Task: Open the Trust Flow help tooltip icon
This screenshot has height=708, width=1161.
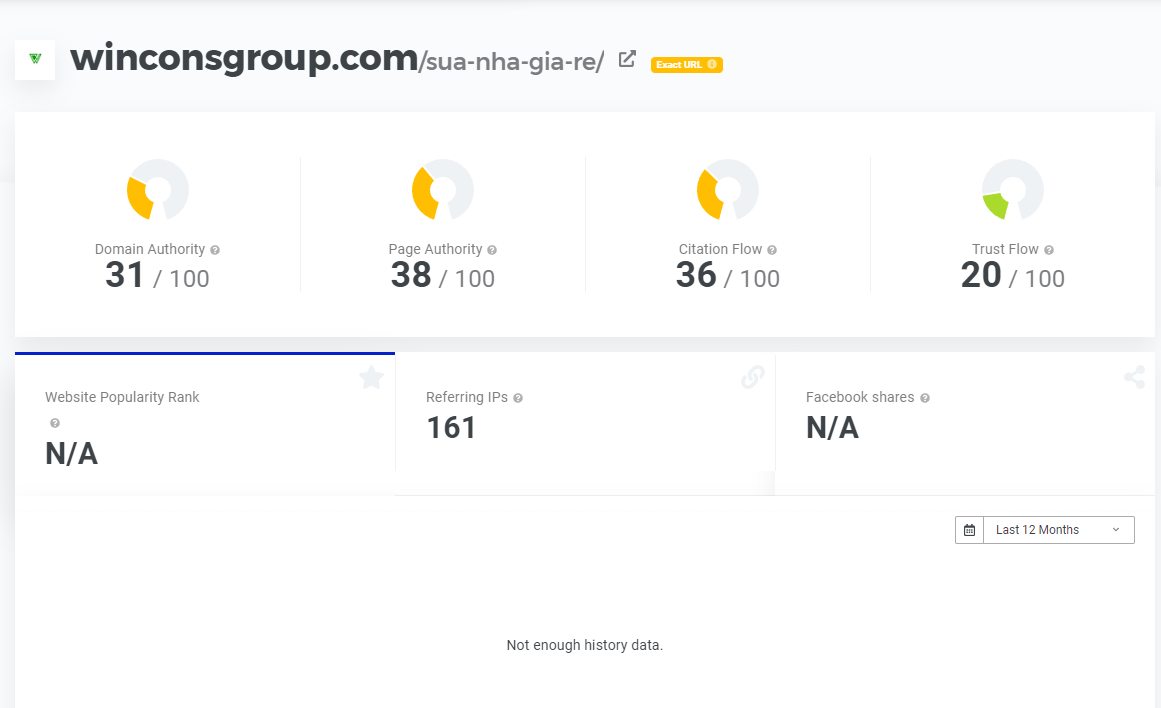Action: pyautogui.click(x=1048, y=250)
